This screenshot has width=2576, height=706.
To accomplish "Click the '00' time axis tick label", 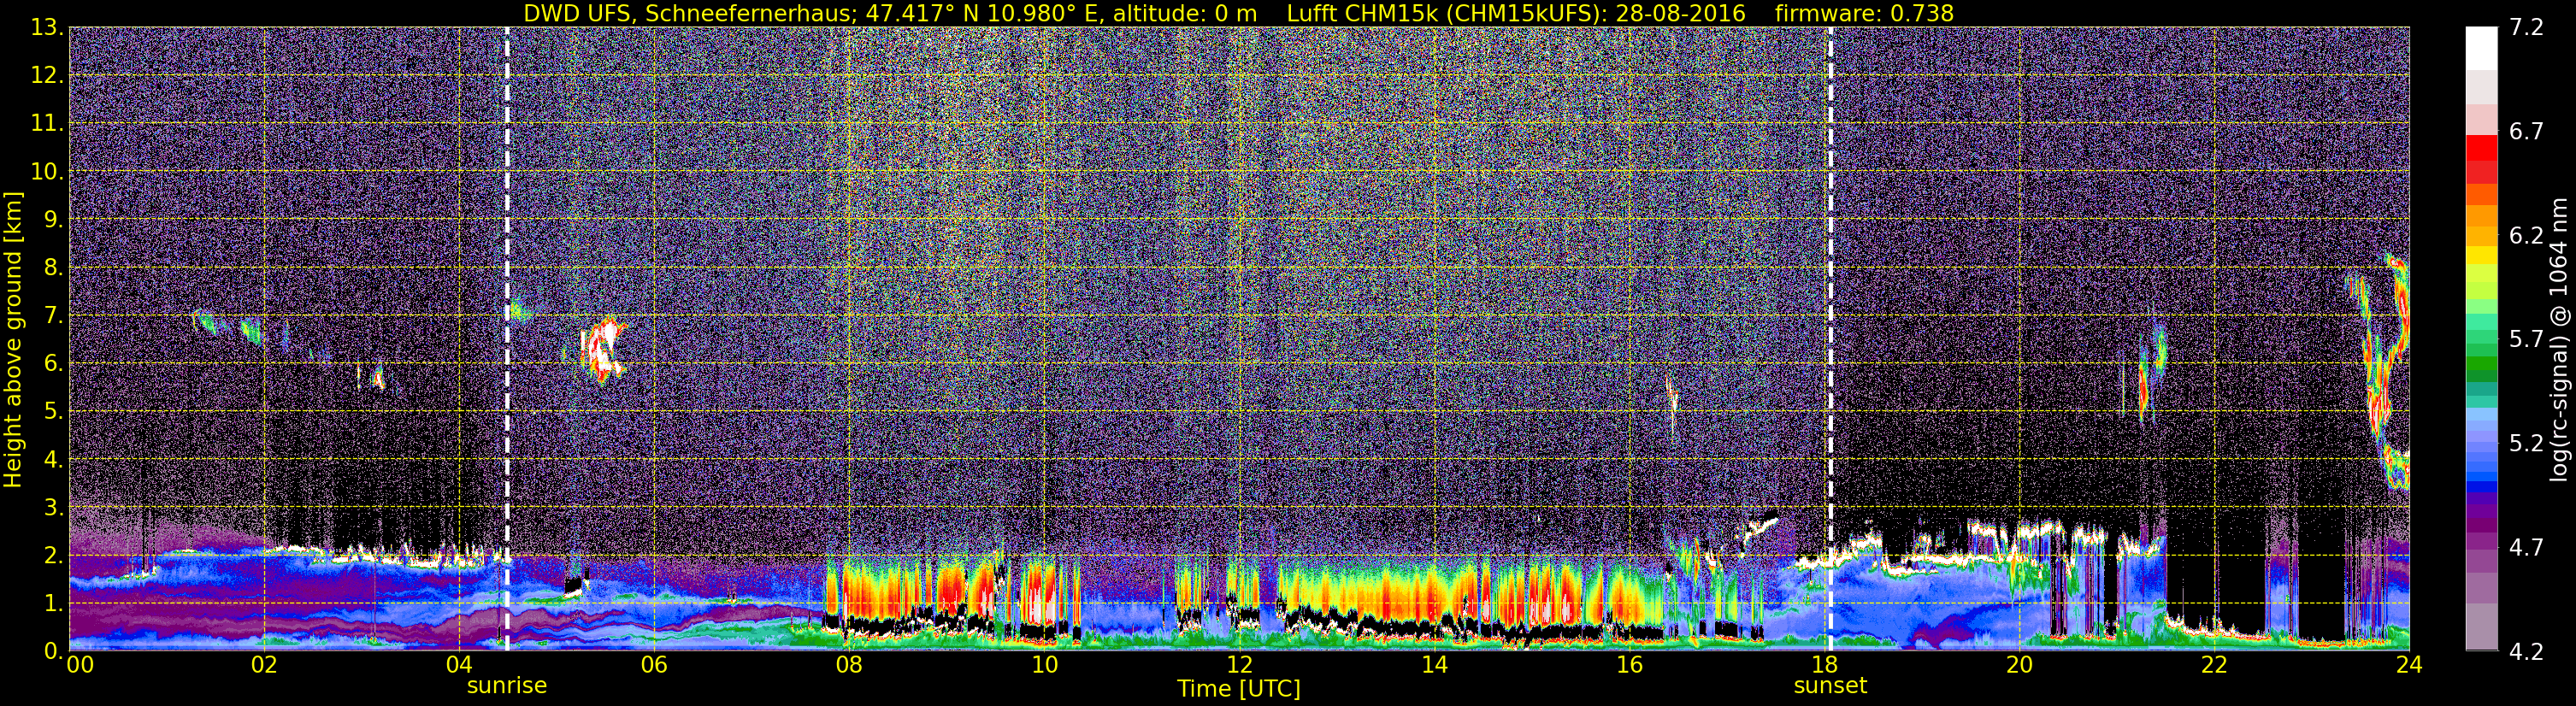I will (x=80, y=665).
